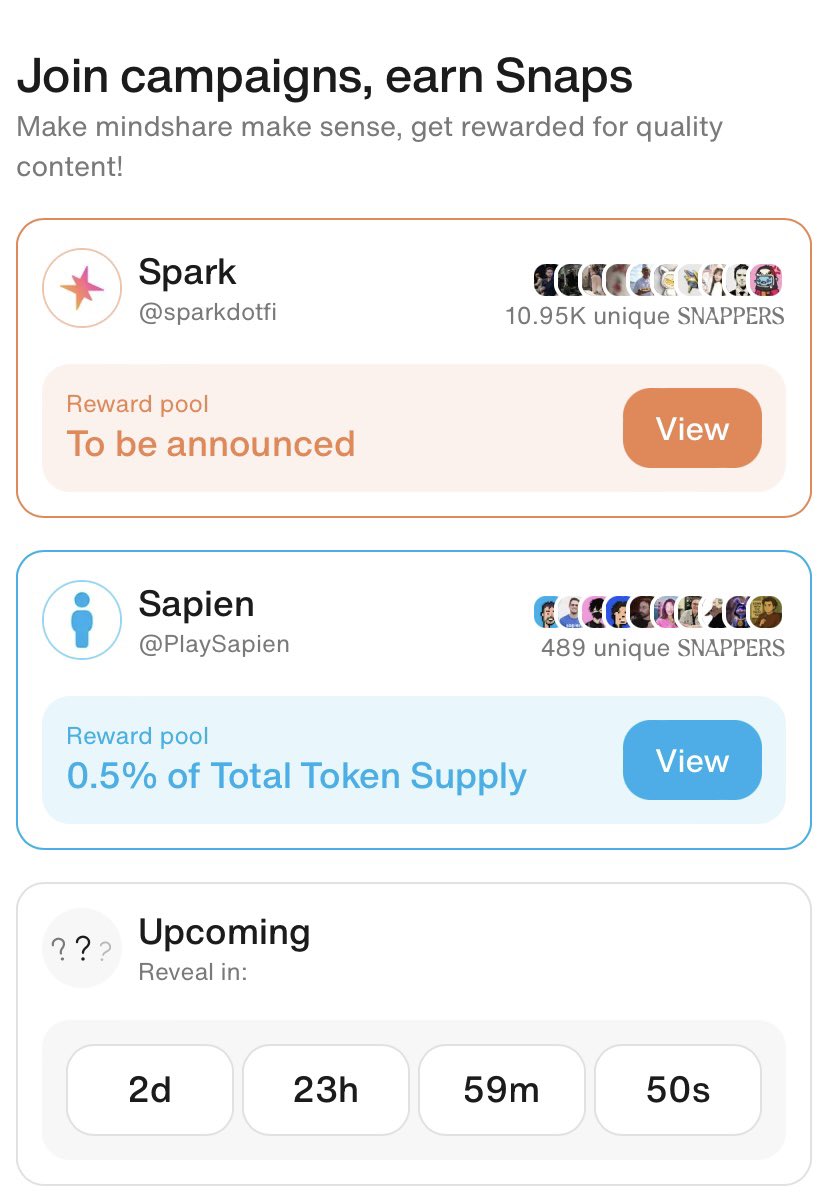Click the Sapien snappers avatar stack

[x=658, y=612]
